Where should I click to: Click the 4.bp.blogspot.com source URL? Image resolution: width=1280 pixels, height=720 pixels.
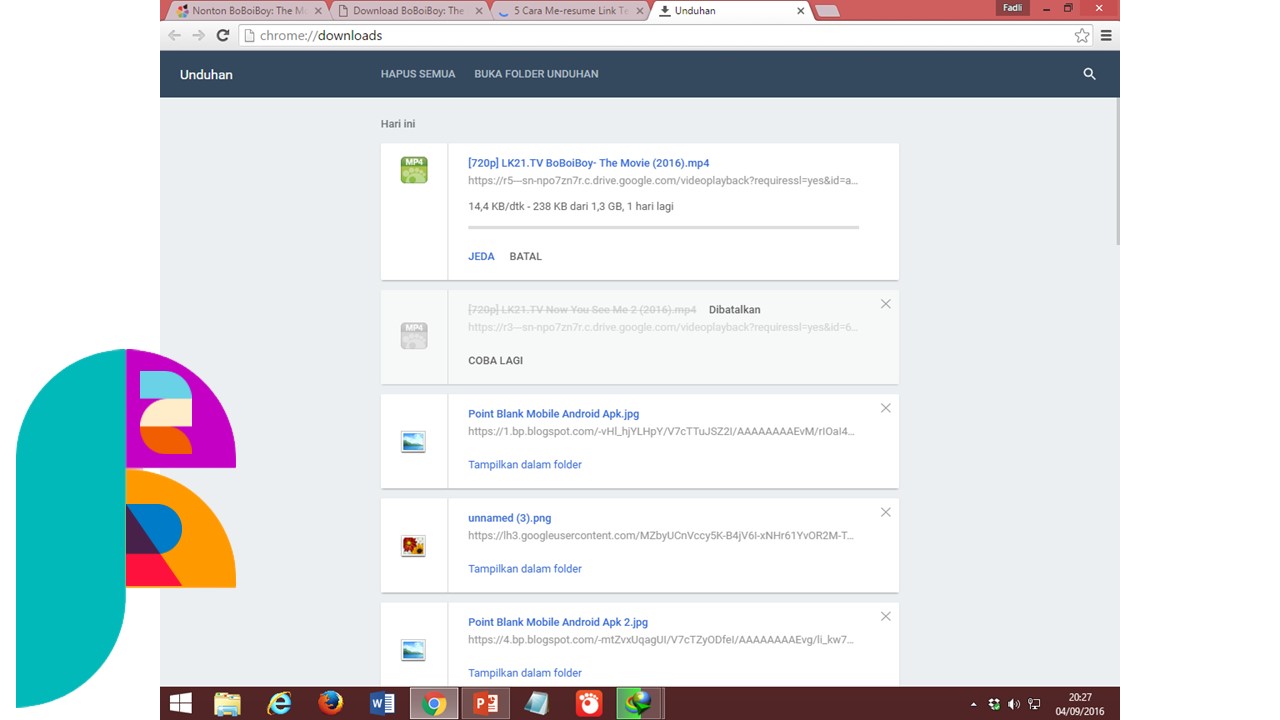click(660, 640)
